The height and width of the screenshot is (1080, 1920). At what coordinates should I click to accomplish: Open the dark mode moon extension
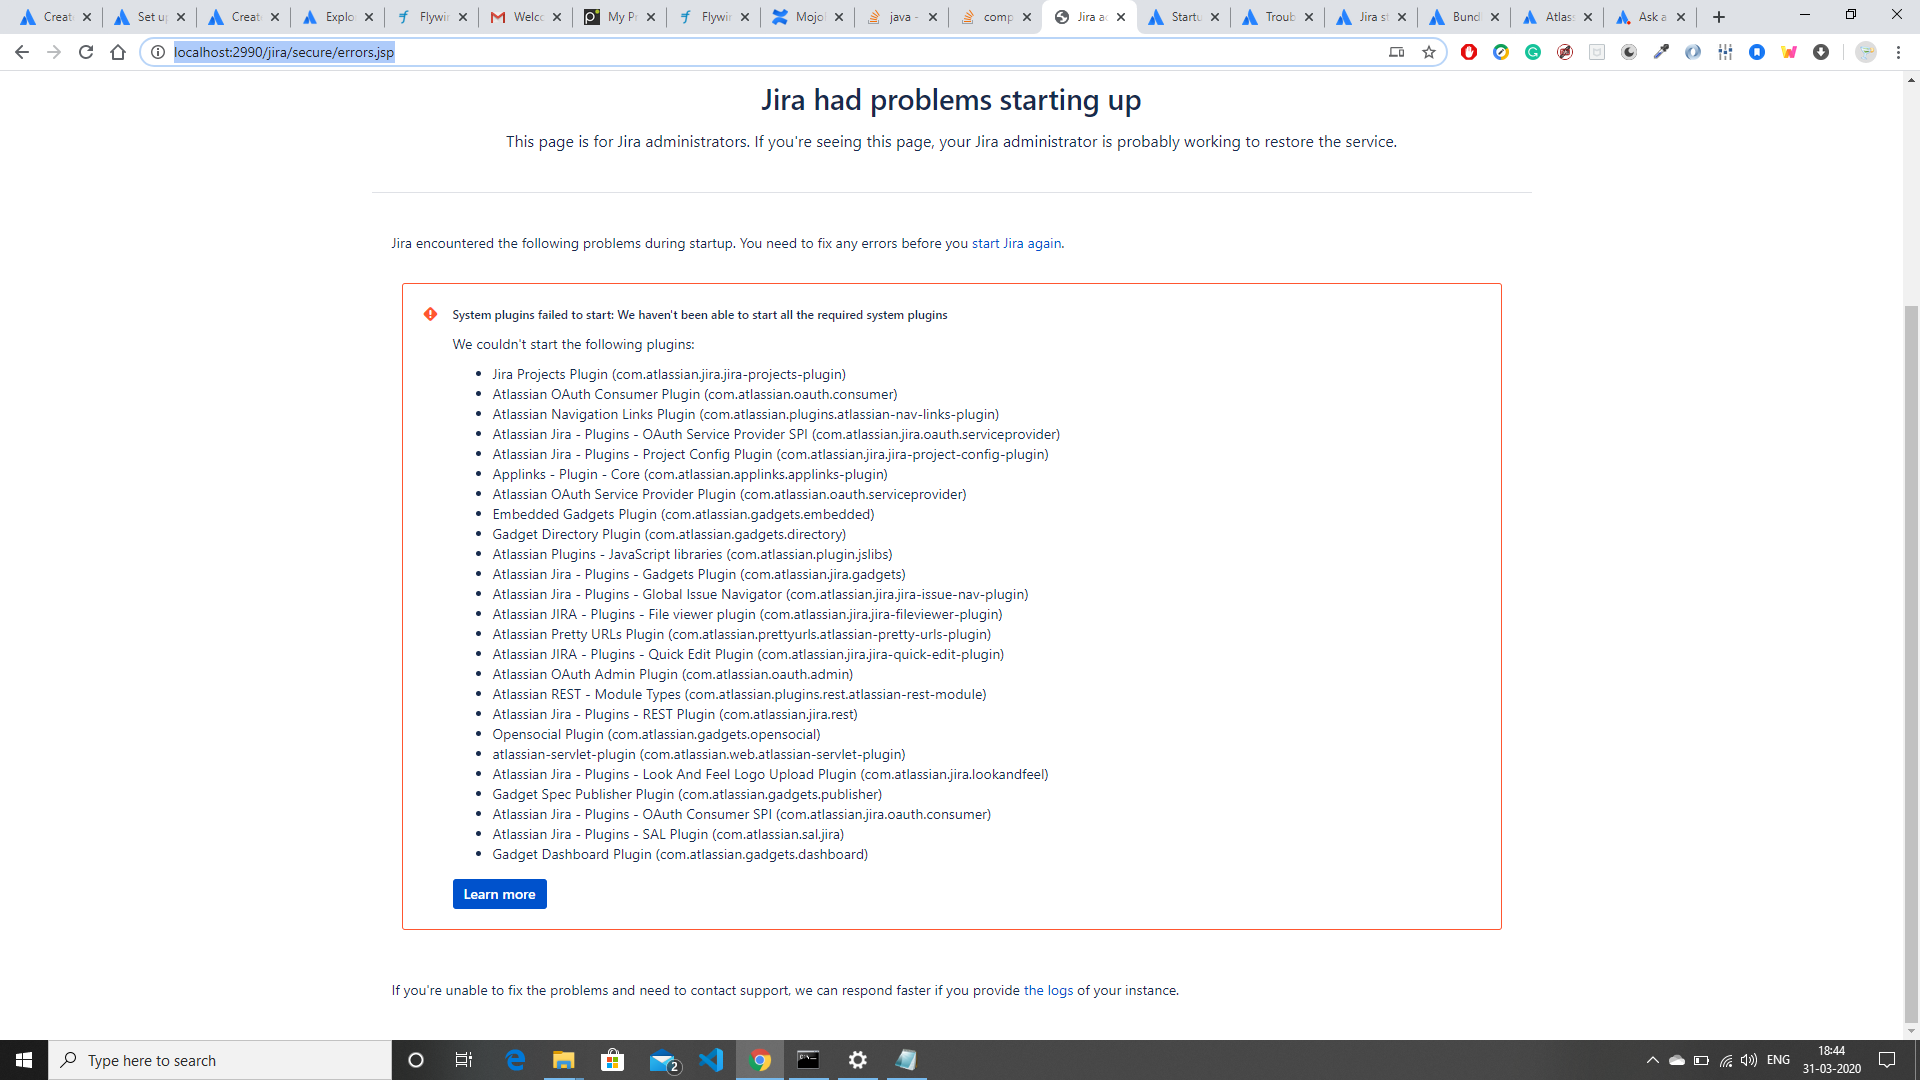[1629, 52]
